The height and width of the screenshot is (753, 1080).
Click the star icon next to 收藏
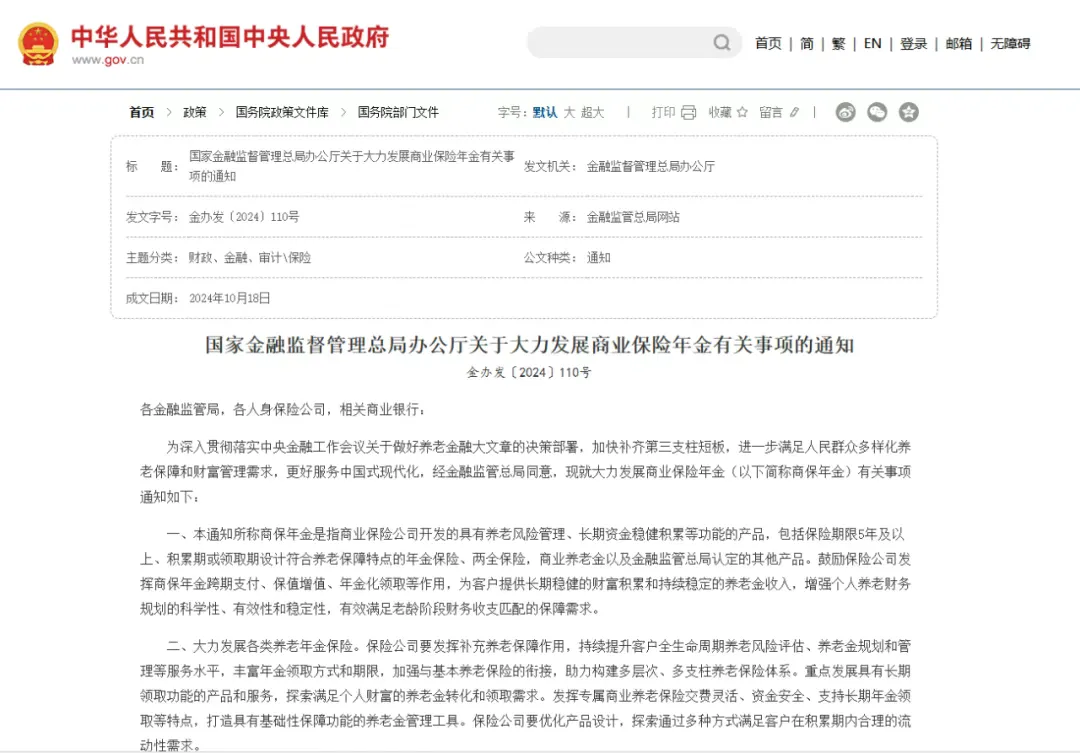(740, 112)
